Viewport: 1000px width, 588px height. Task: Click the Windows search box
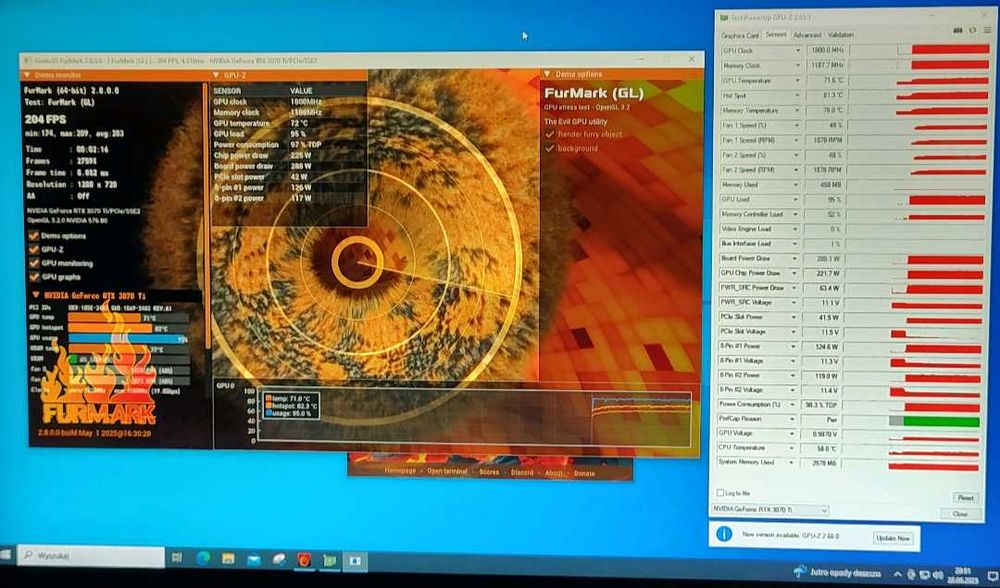click(x=91, y=555)
